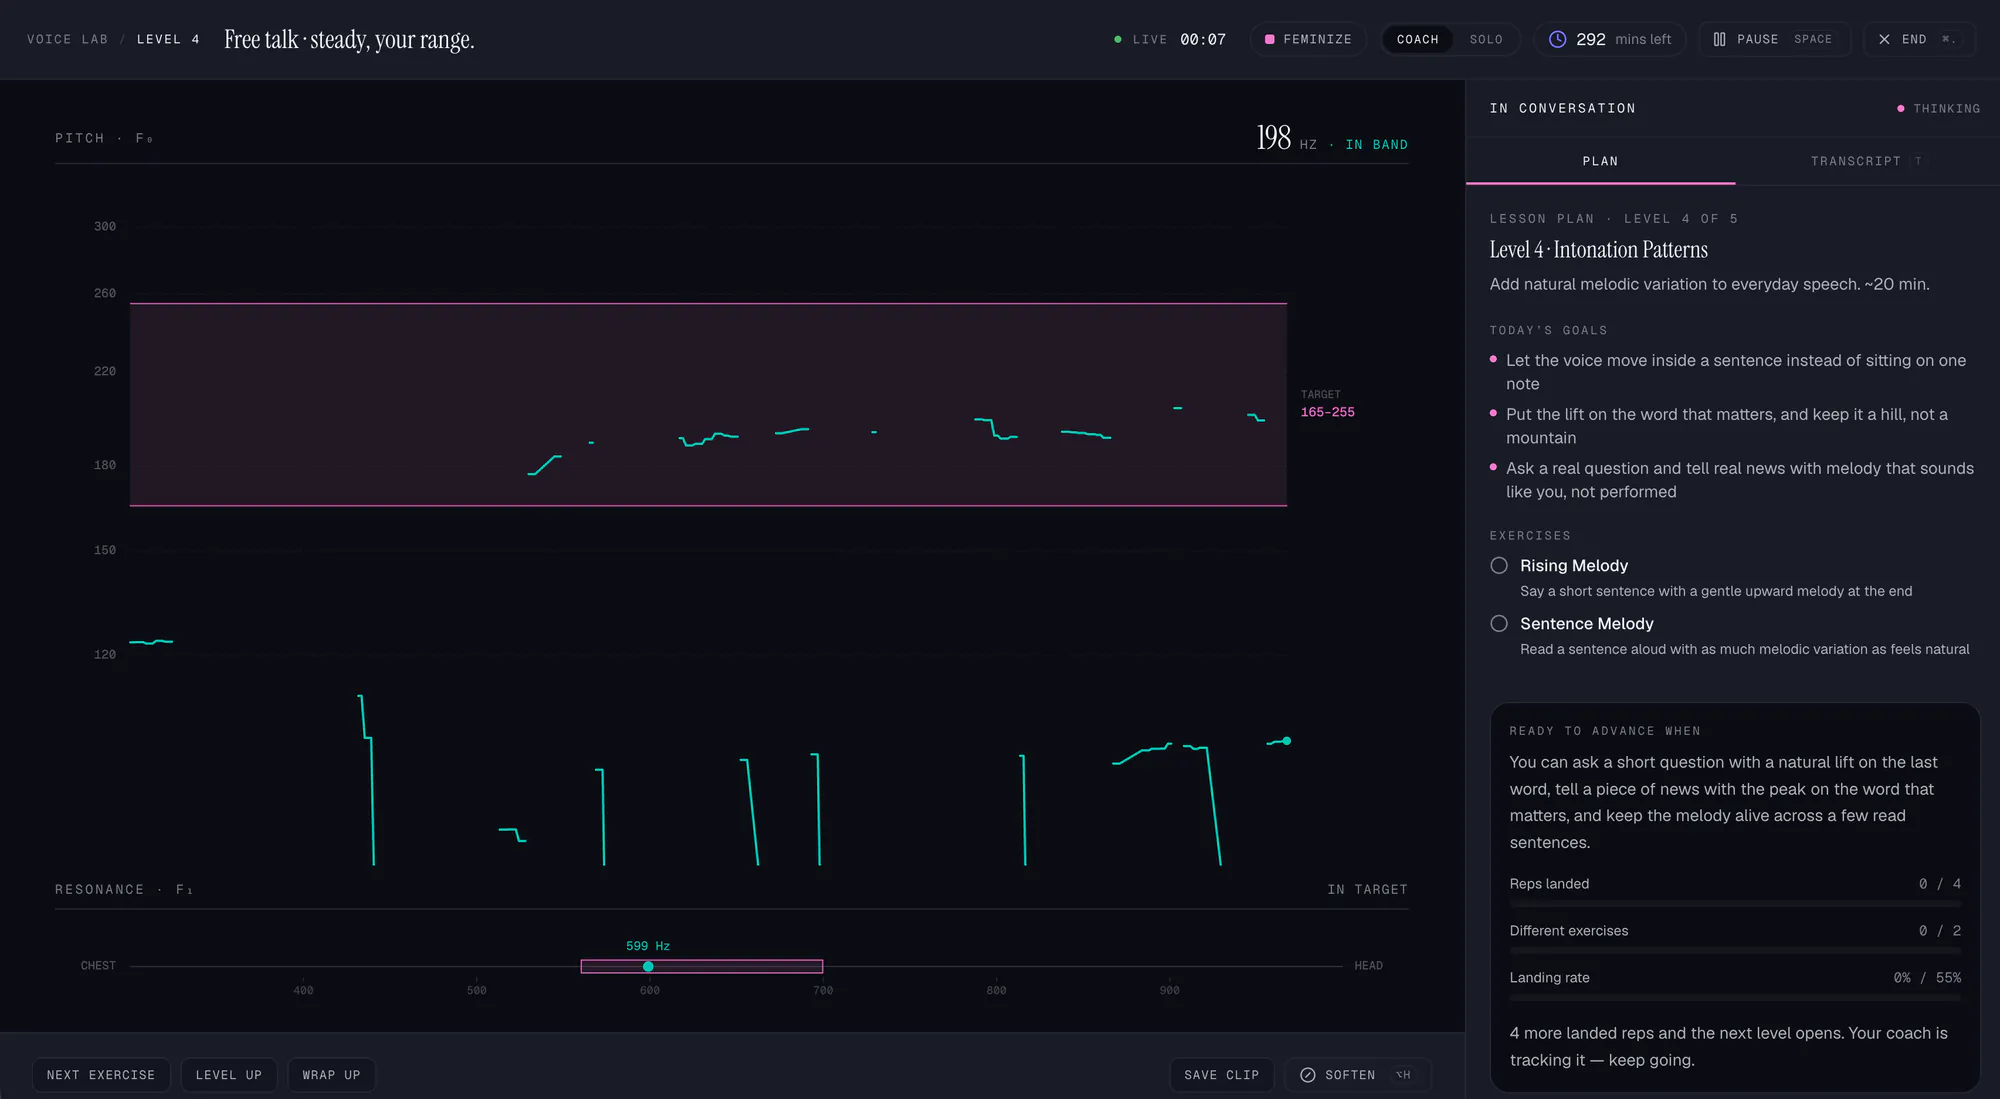Mark the Sentence Melody exercise circle
The height and width of the screenshot is (1099, 2000).
[1499, 624]
